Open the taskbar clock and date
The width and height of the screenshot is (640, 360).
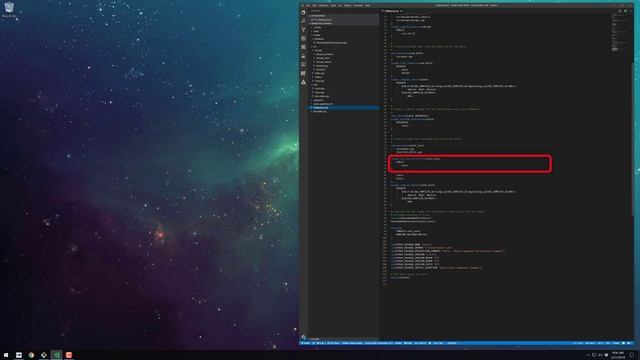click(x=618, y=355)
